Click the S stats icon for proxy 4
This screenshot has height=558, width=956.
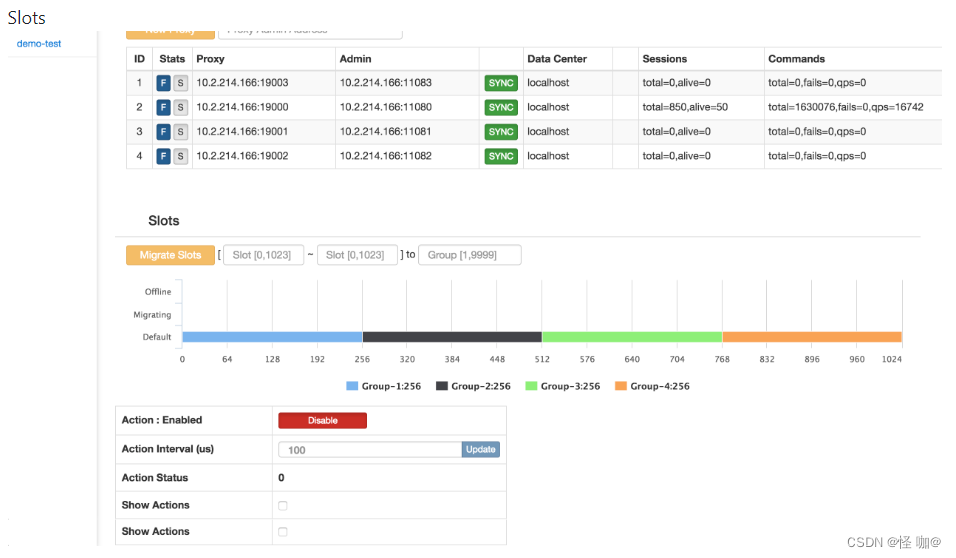tap(180, 156)
